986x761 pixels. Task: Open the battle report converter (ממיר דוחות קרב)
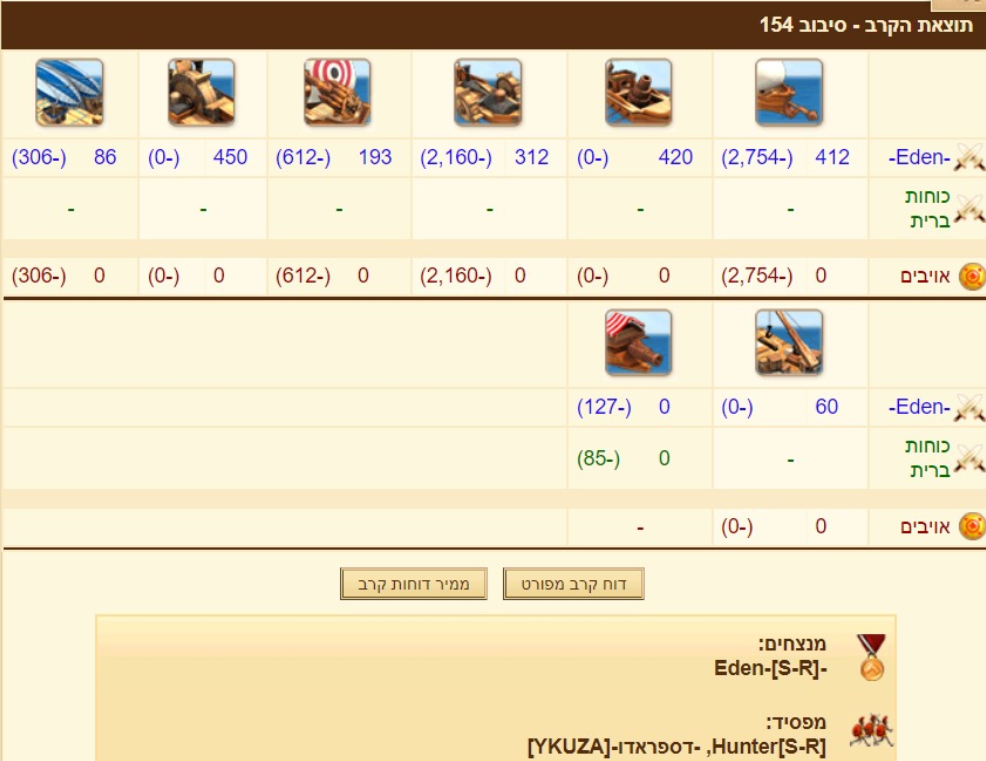click(x=414, y=584)
